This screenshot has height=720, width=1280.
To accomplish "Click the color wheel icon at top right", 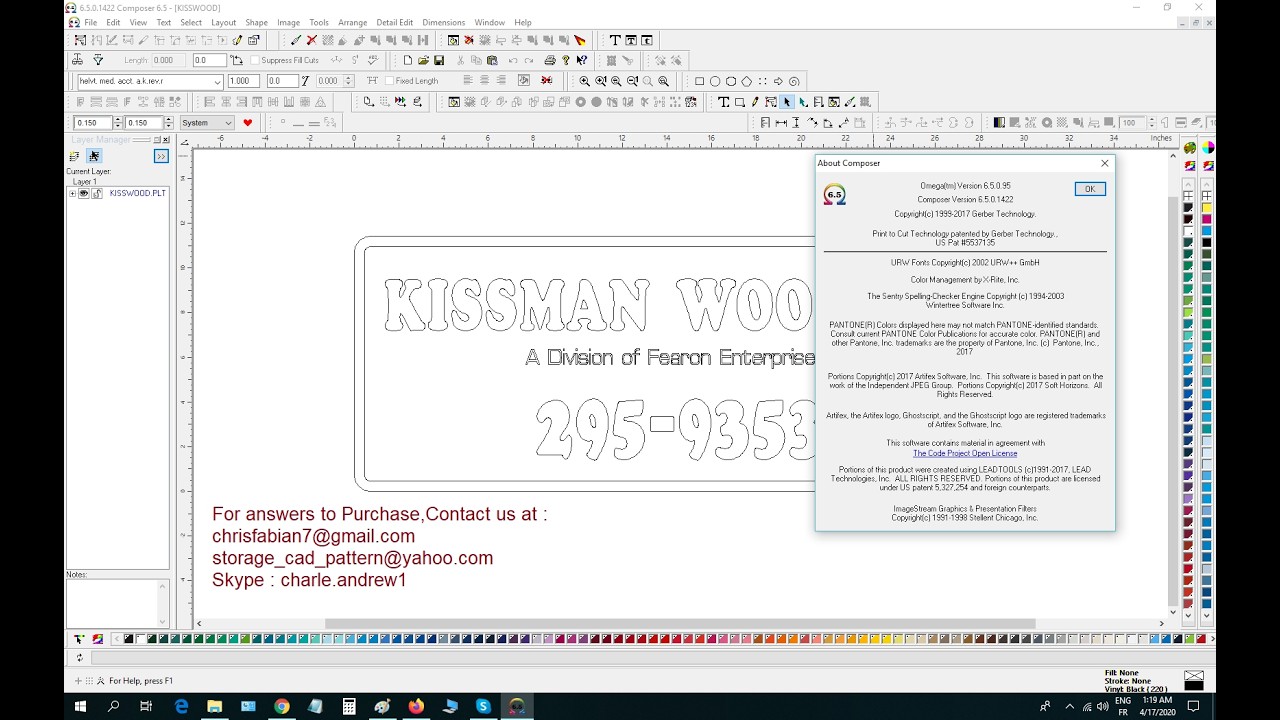I will click(x=1208, y=148).
